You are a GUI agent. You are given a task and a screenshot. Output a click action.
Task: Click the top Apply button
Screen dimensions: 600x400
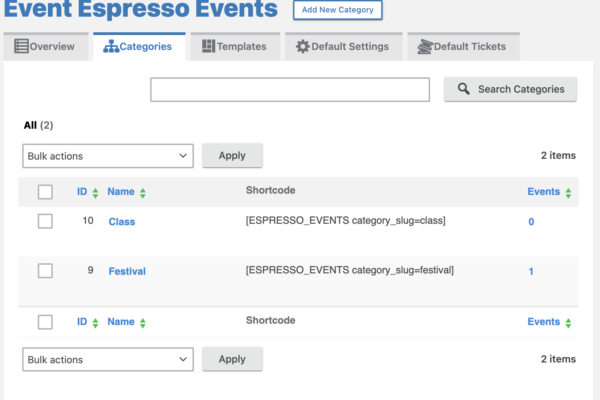tap(232, 156)
